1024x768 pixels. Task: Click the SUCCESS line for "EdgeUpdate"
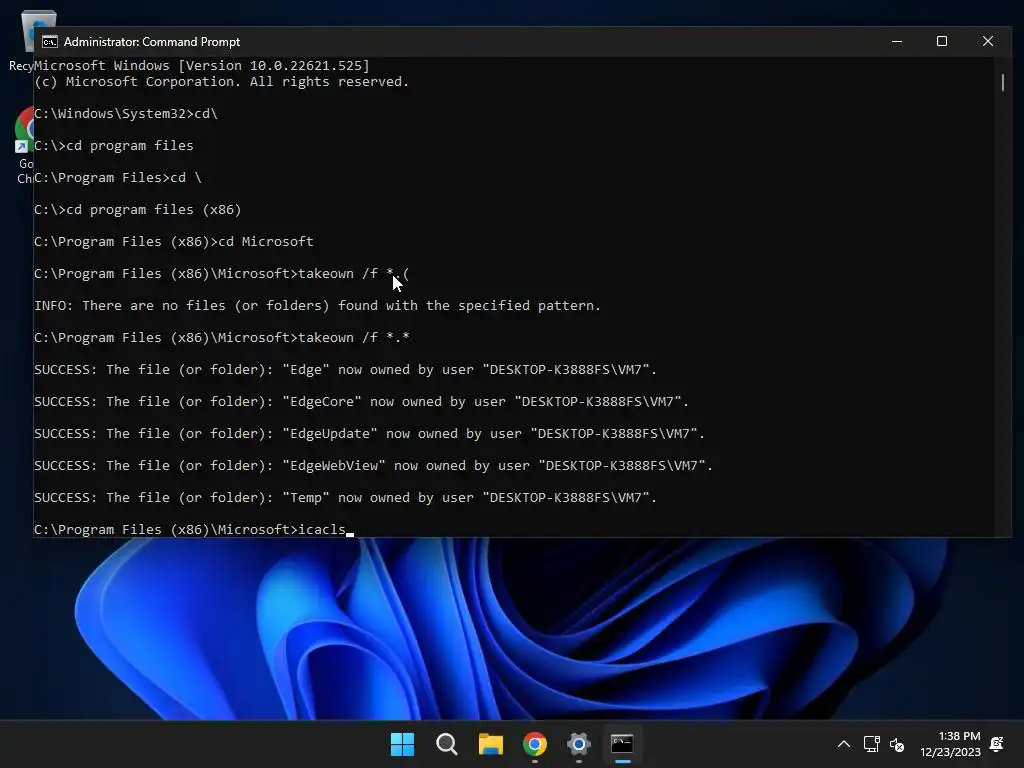click(370, 434)
